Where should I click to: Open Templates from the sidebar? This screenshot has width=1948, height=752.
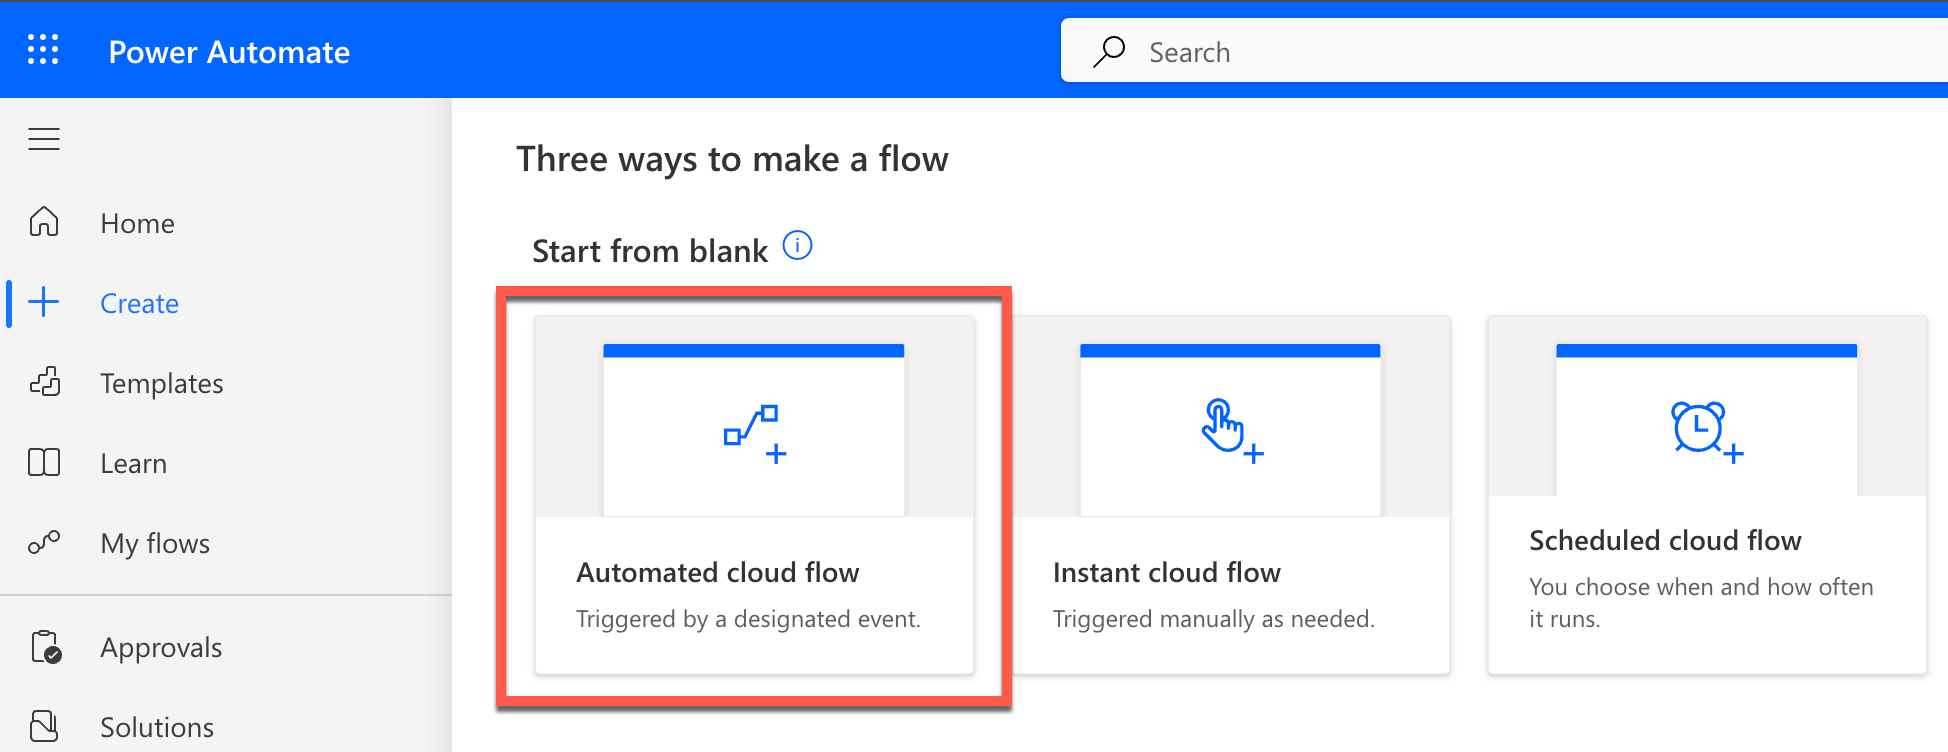162,383
